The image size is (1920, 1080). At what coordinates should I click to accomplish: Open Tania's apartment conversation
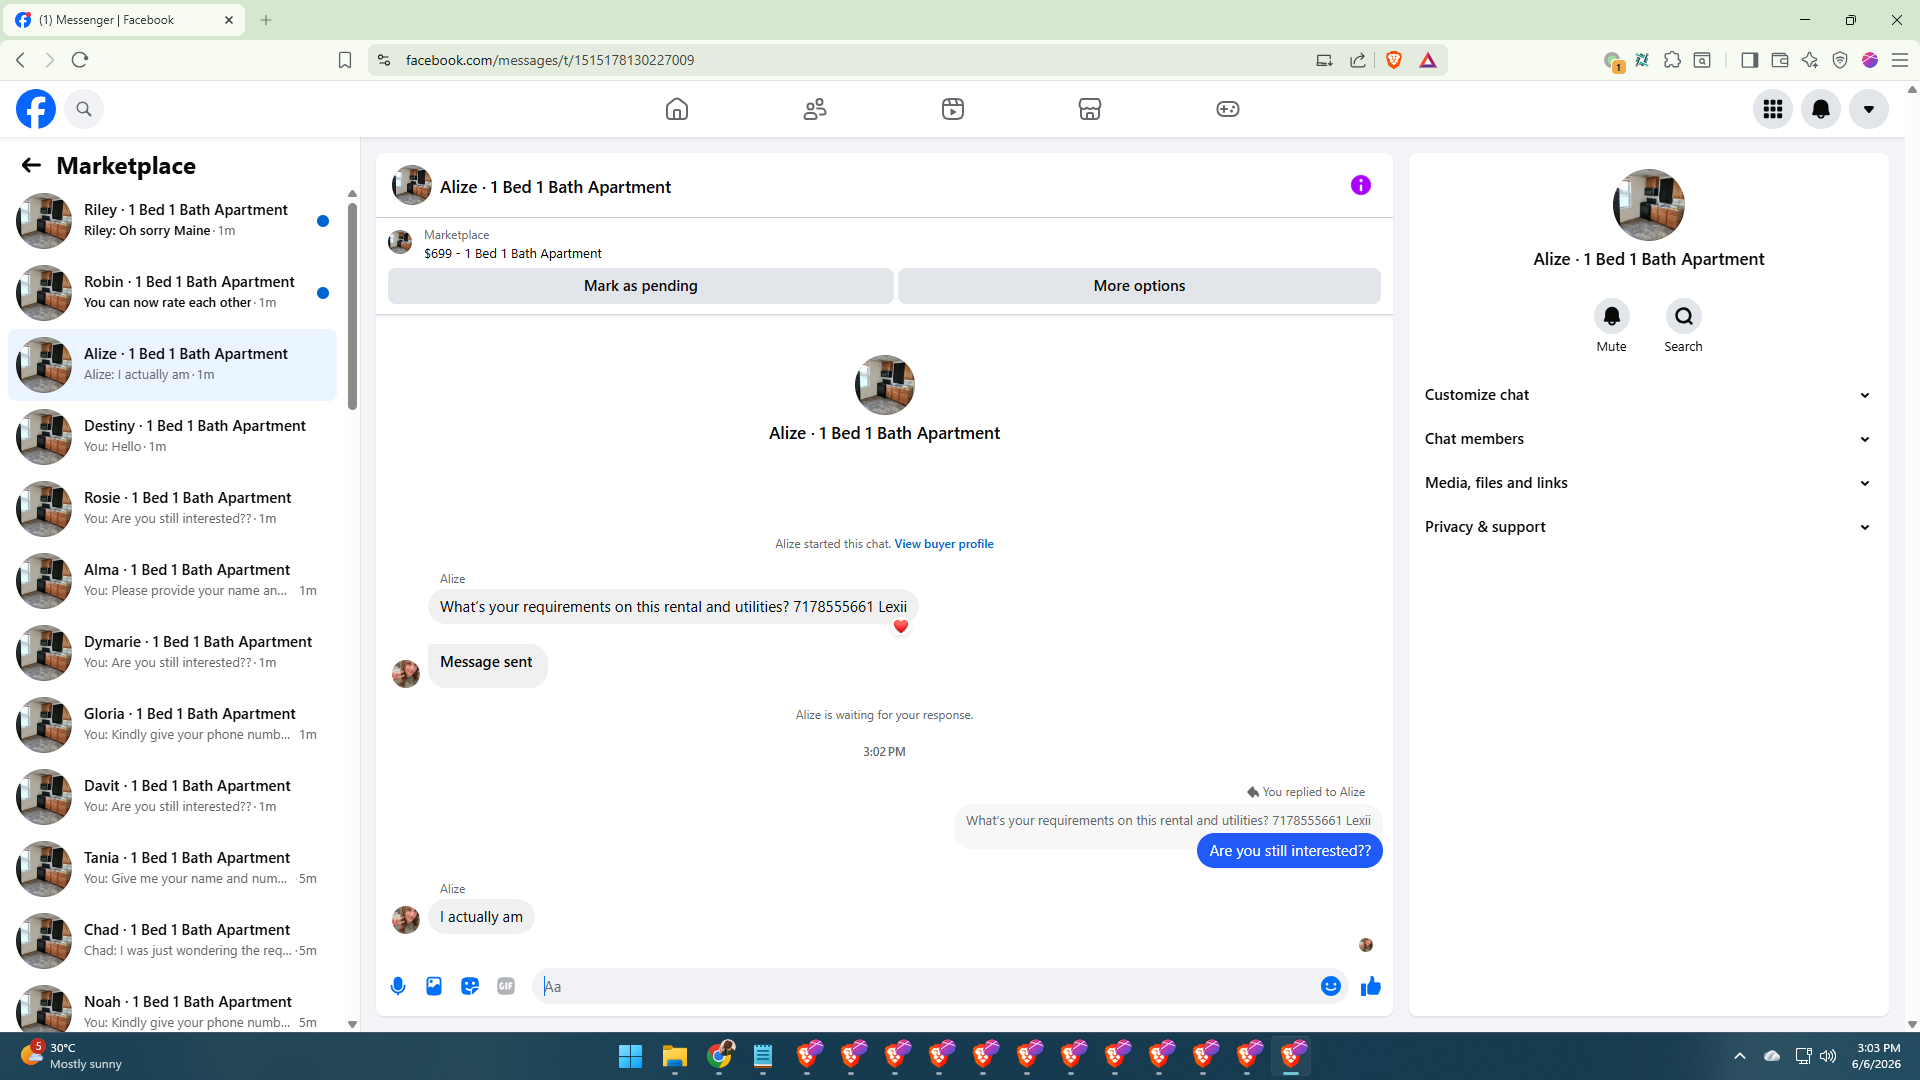[172, 869]
